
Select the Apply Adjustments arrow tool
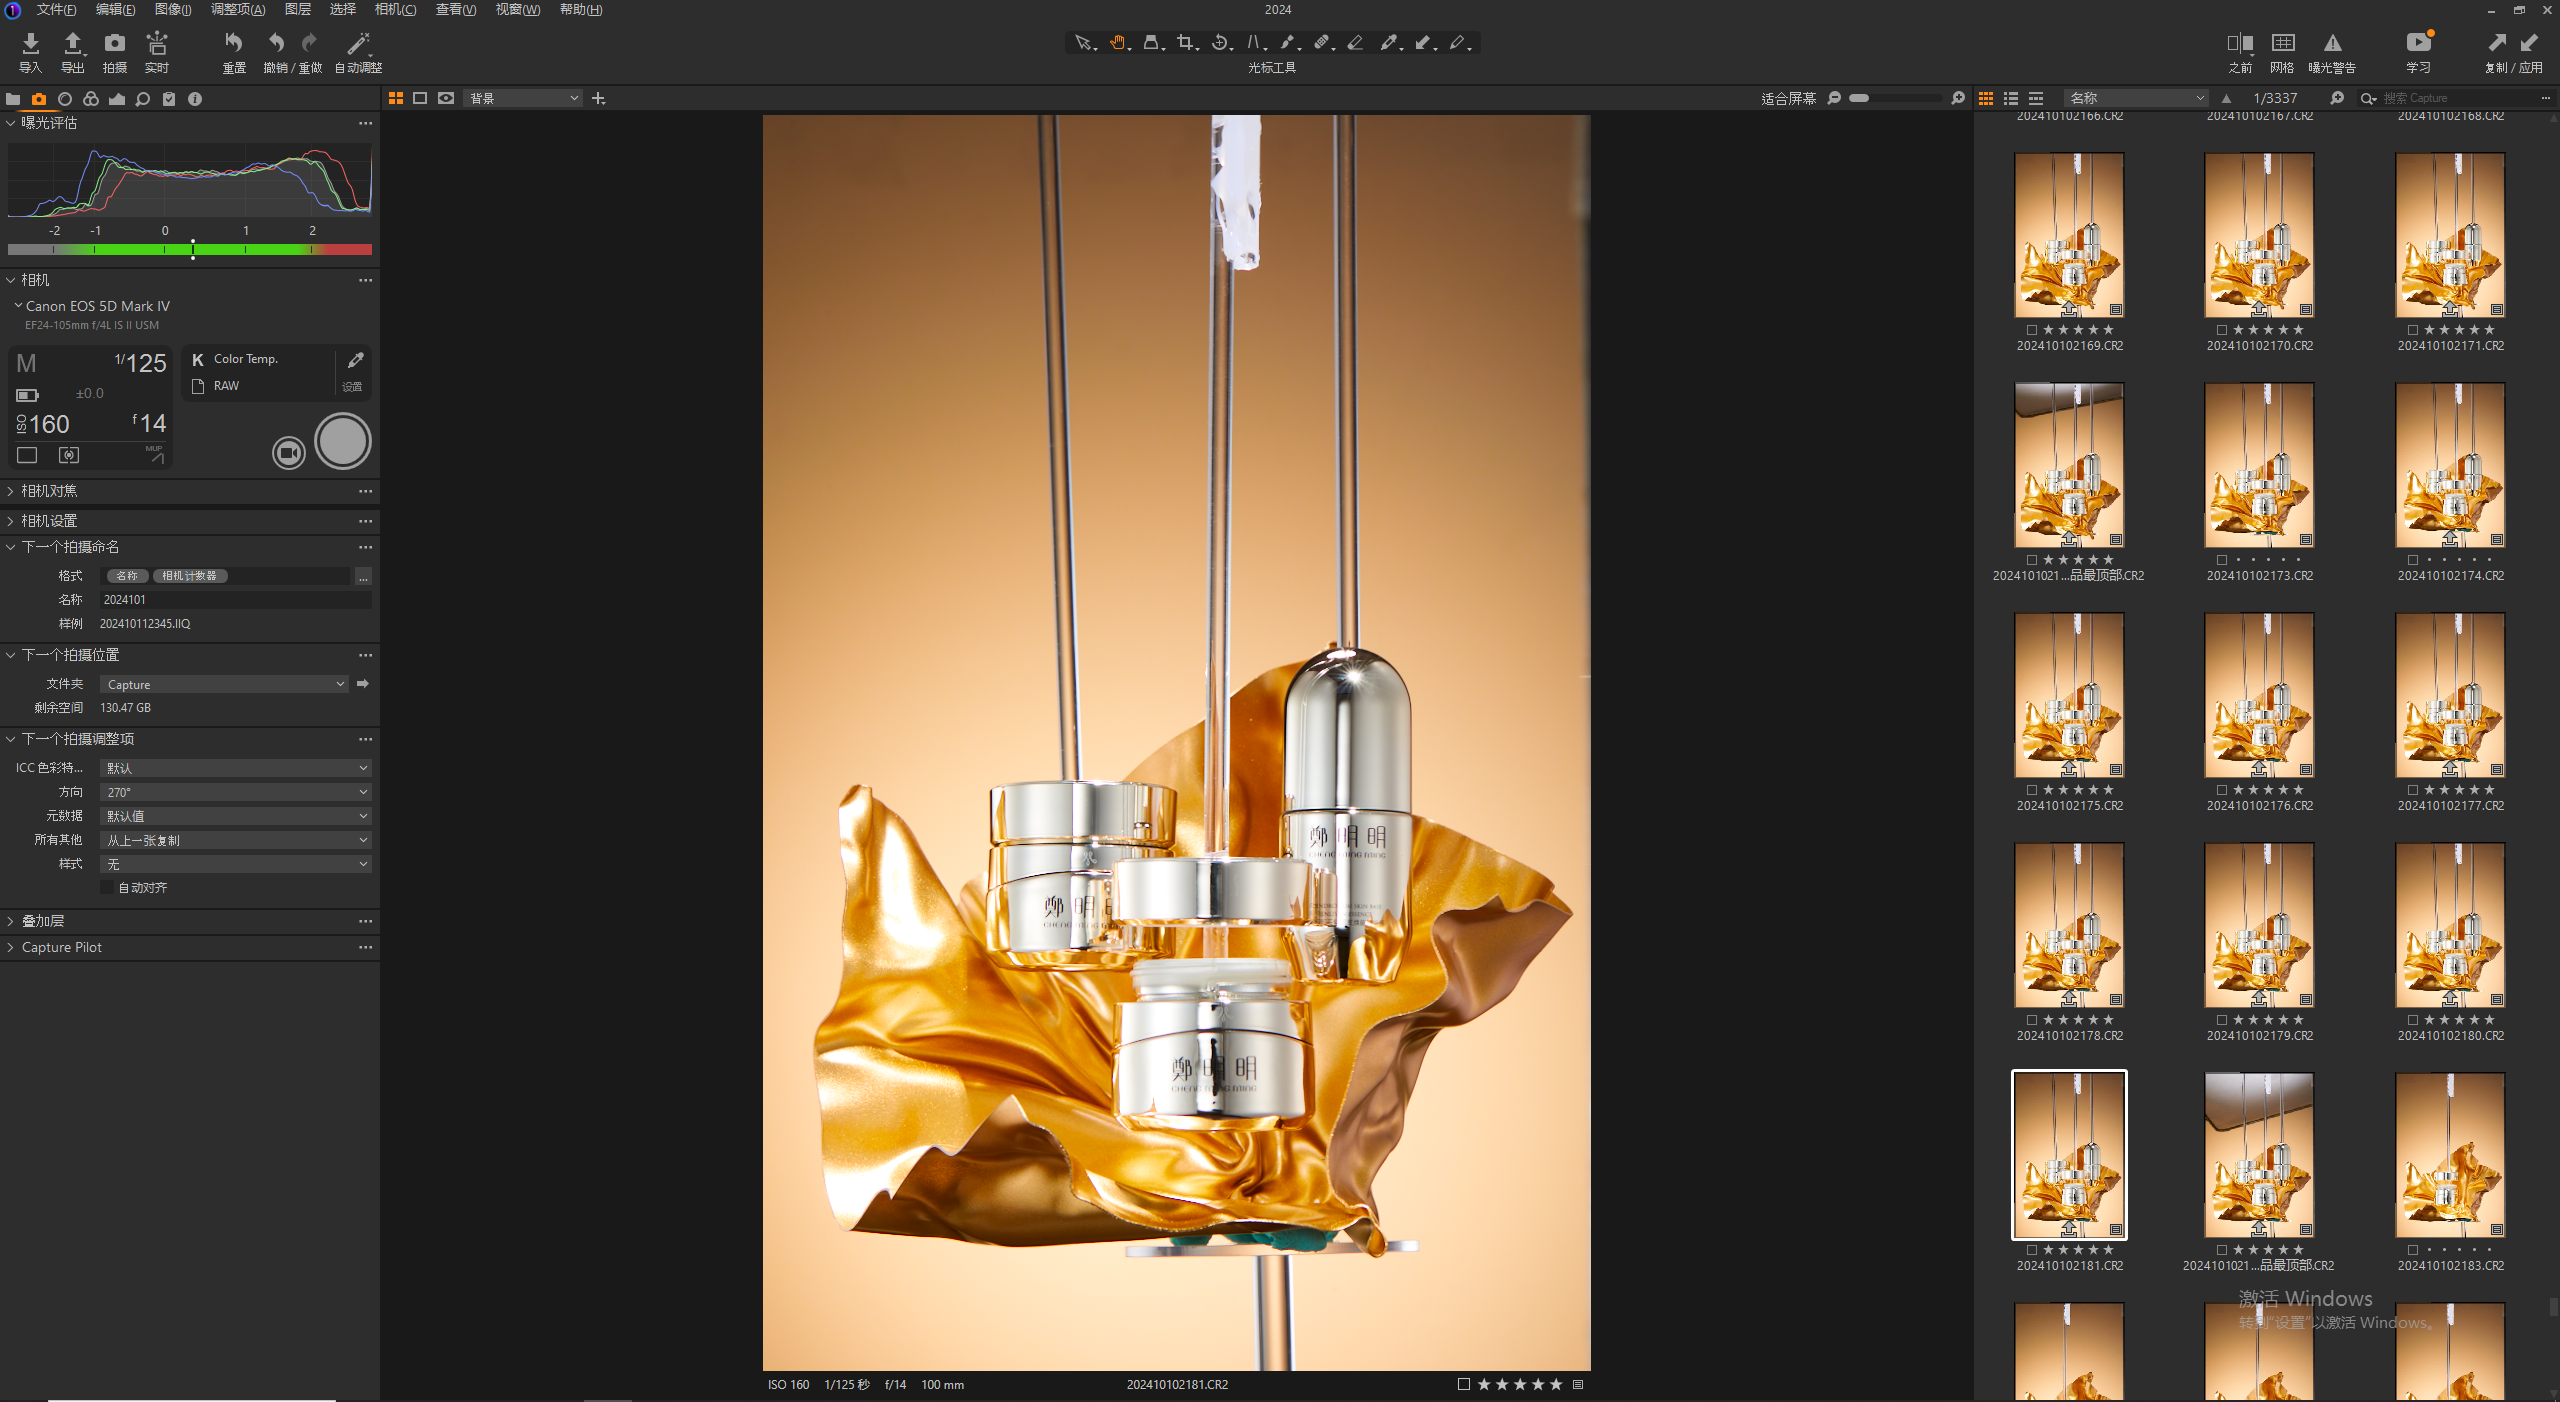click(x=1424, y=43)
